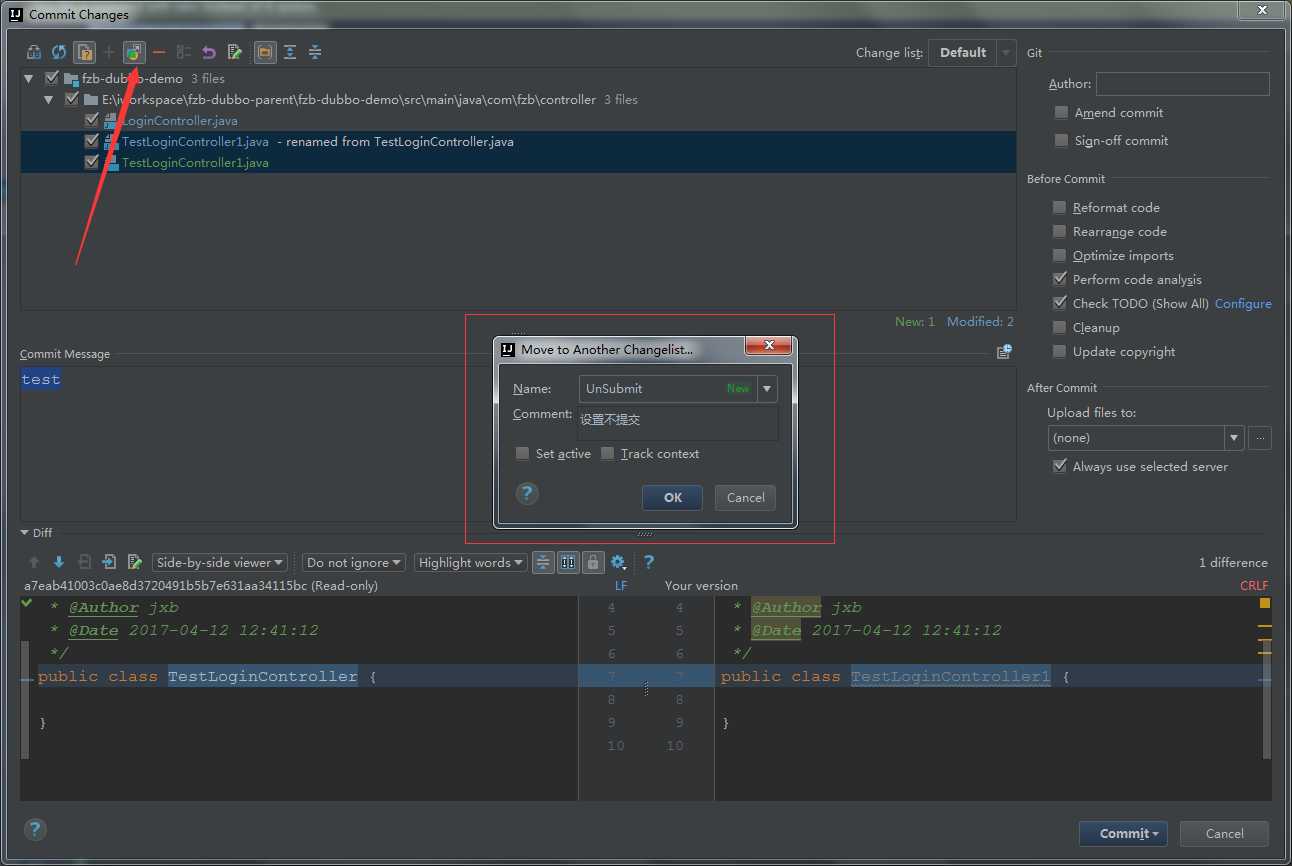Click the help icon at bottom-left of Commit dialog
The image size is (1292, 866).
click(34, 829)
